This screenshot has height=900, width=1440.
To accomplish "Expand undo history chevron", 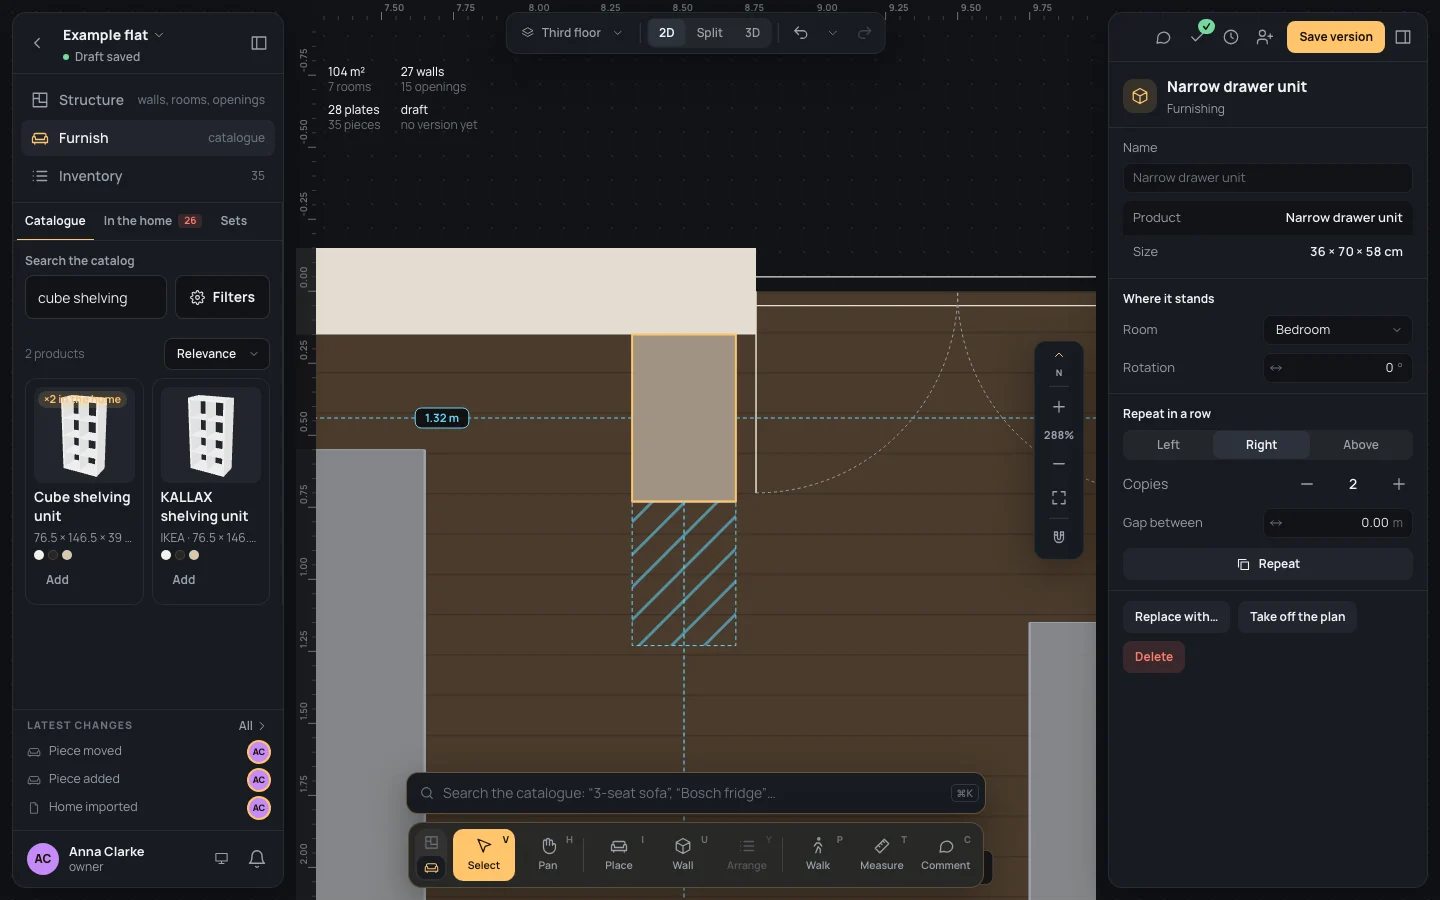I will click(x=832, y=33).
